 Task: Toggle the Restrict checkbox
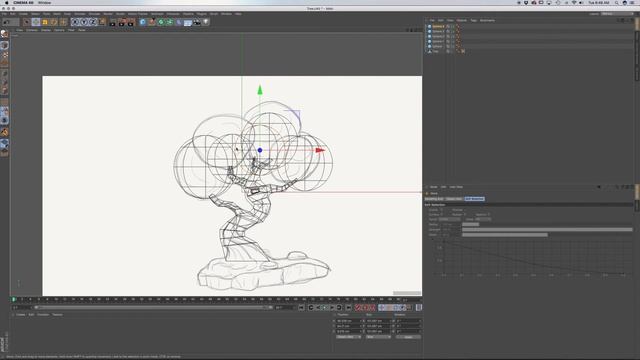(x=489, y=214)
